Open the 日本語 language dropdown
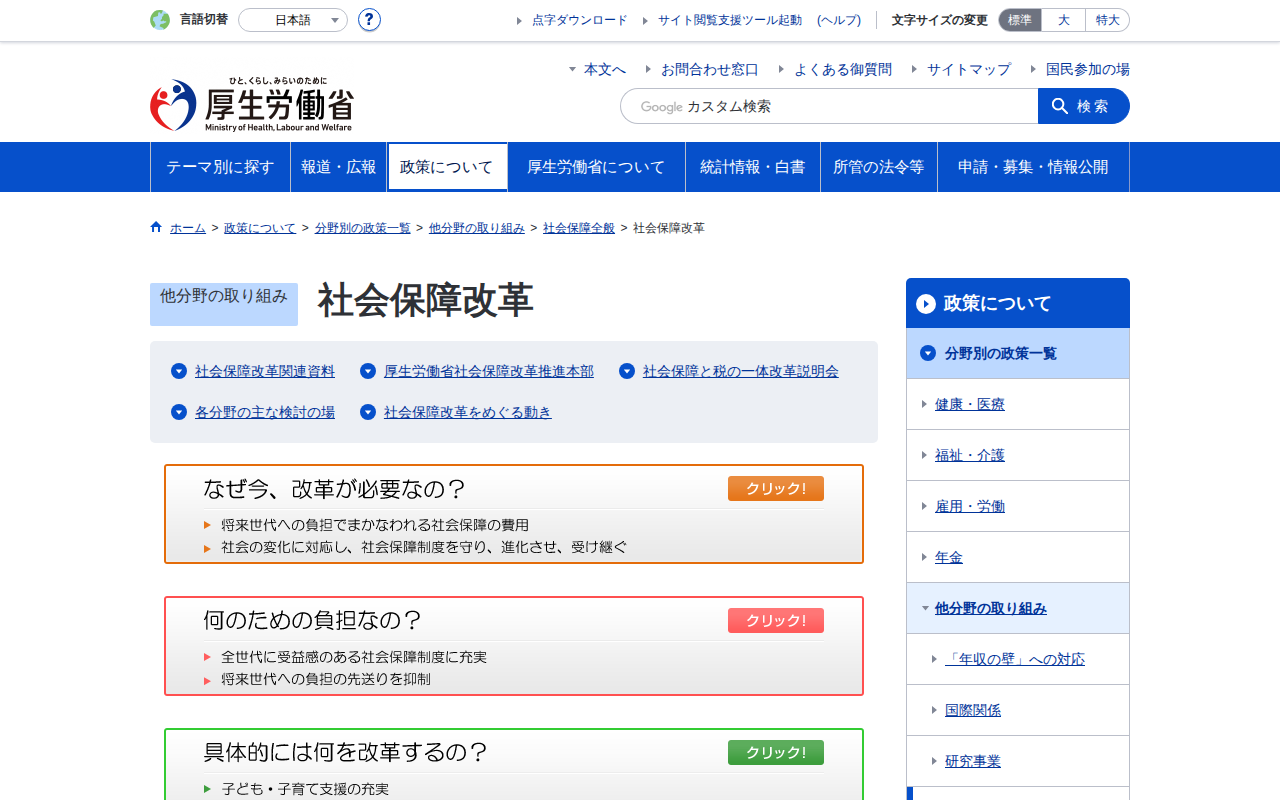Image resolution: width=1280 pixels, height=800 pixels. [293, 20]
